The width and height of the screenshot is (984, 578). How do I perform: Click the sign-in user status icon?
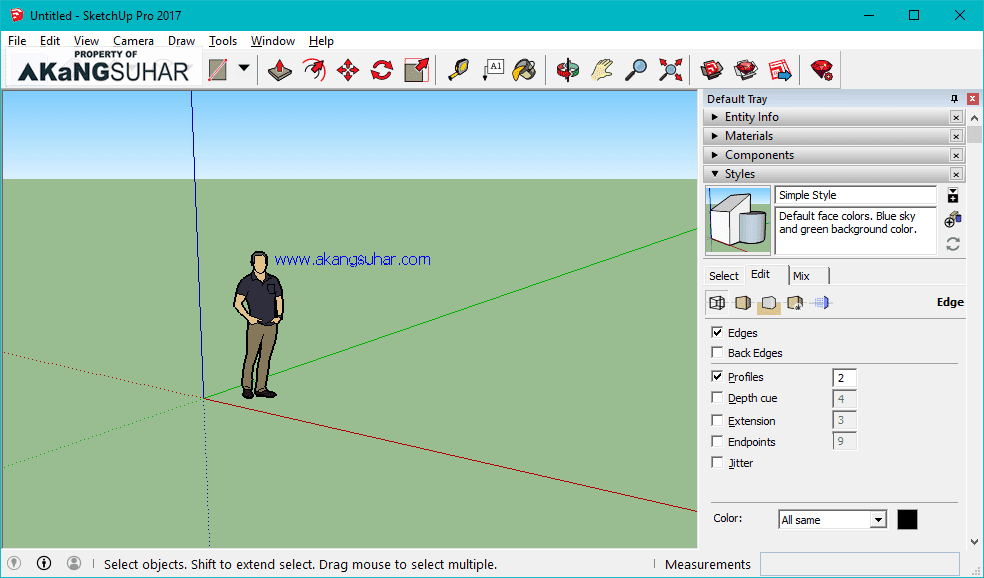pos(74,563)
